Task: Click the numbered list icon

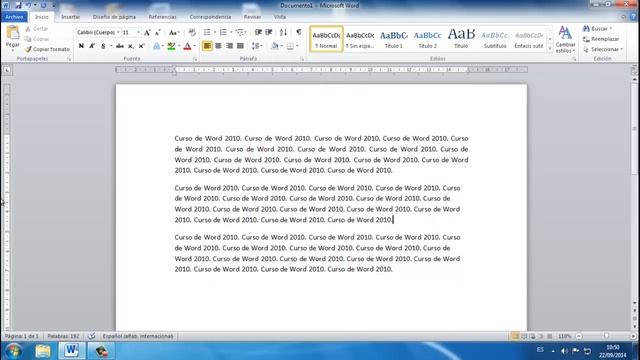Action: pyautogui.click(x=223, y=32)
